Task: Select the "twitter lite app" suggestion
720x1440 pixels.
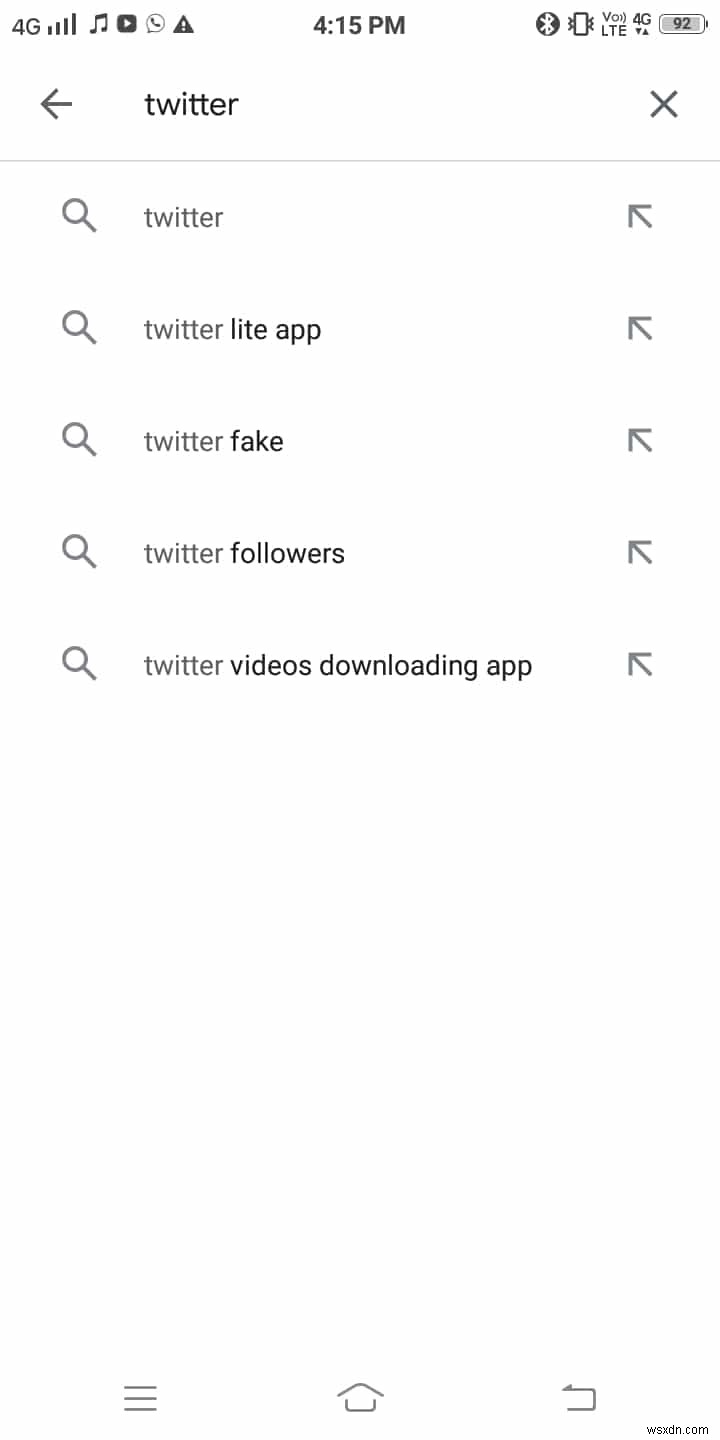Action: (300, 328)
